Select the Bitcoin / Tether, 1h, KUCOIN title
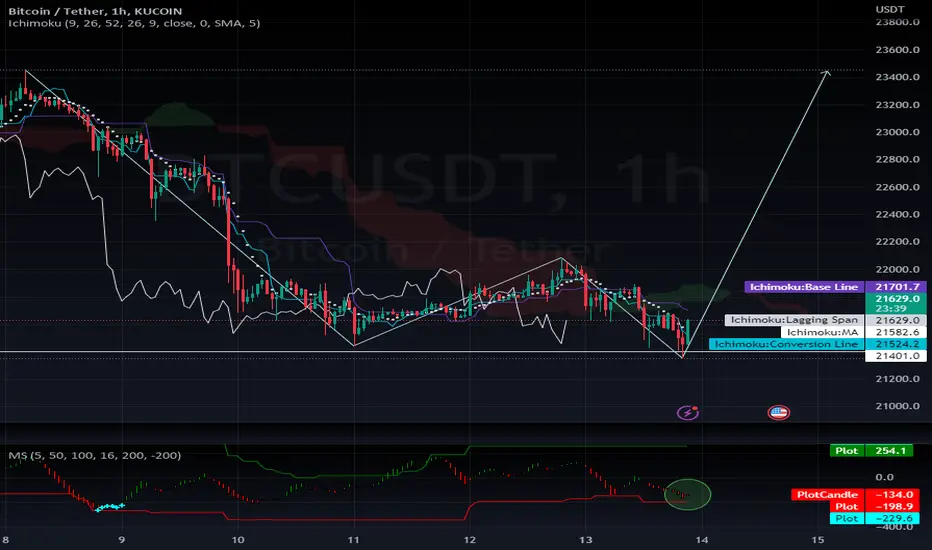The image size is (932, 550). click(95, 11)
